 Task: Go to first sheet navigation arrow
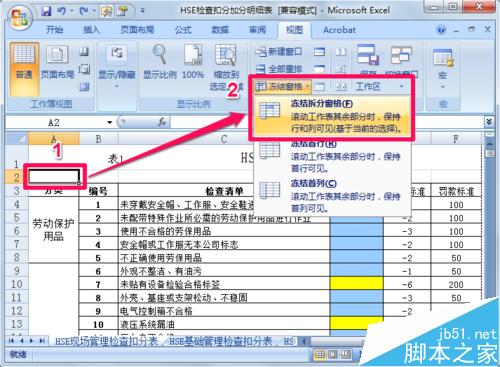(11, 341)
